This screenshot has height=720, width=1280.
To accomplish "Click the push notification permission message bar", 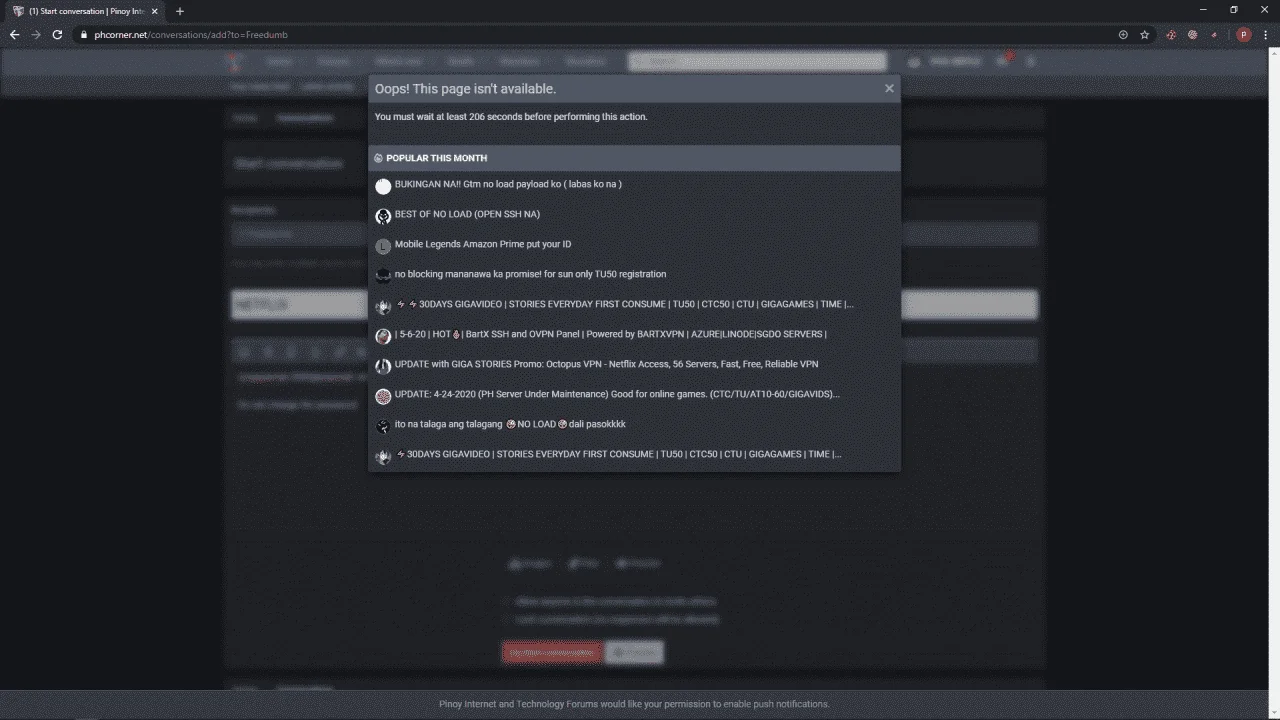I will click(x=635, y=704).
